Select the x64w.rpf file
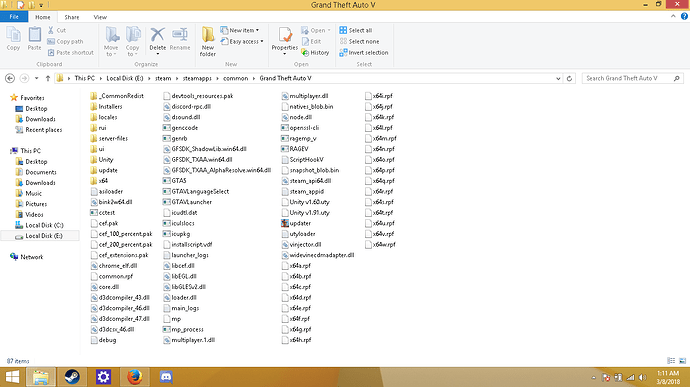690x387 pixels. point(380,244)
